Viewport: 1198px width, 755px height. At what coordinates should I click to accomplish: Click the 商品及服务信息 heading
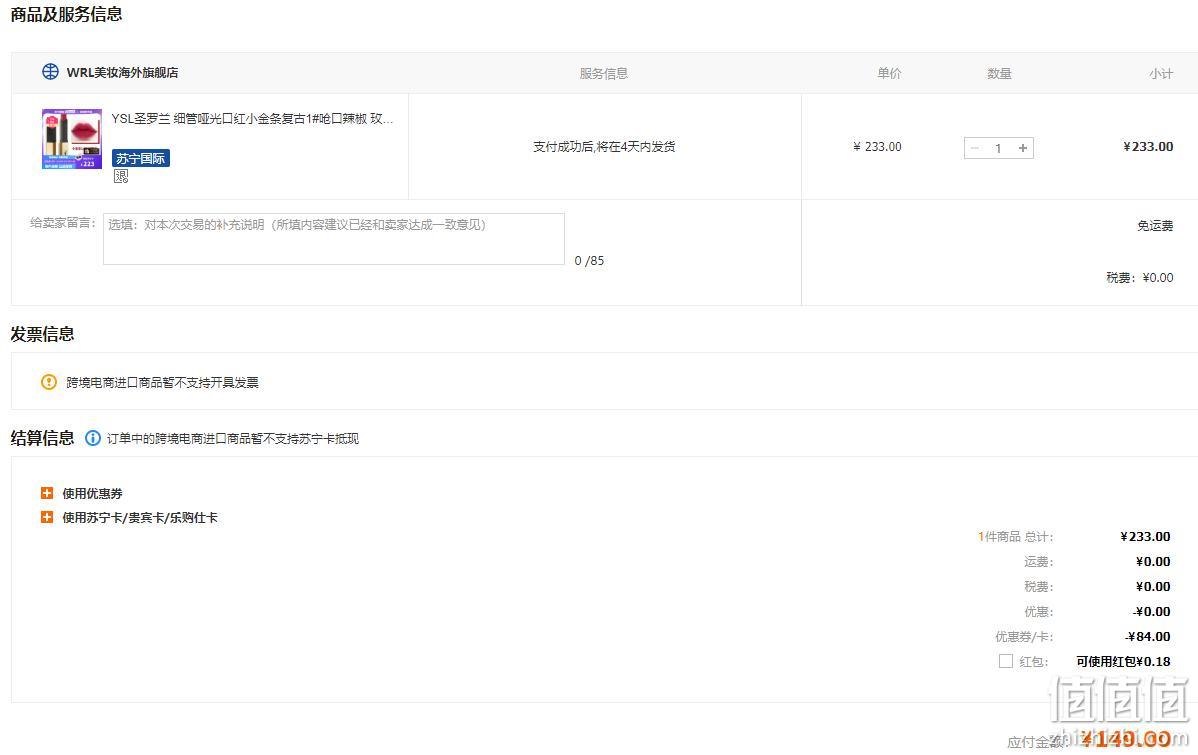coord(66,15)
